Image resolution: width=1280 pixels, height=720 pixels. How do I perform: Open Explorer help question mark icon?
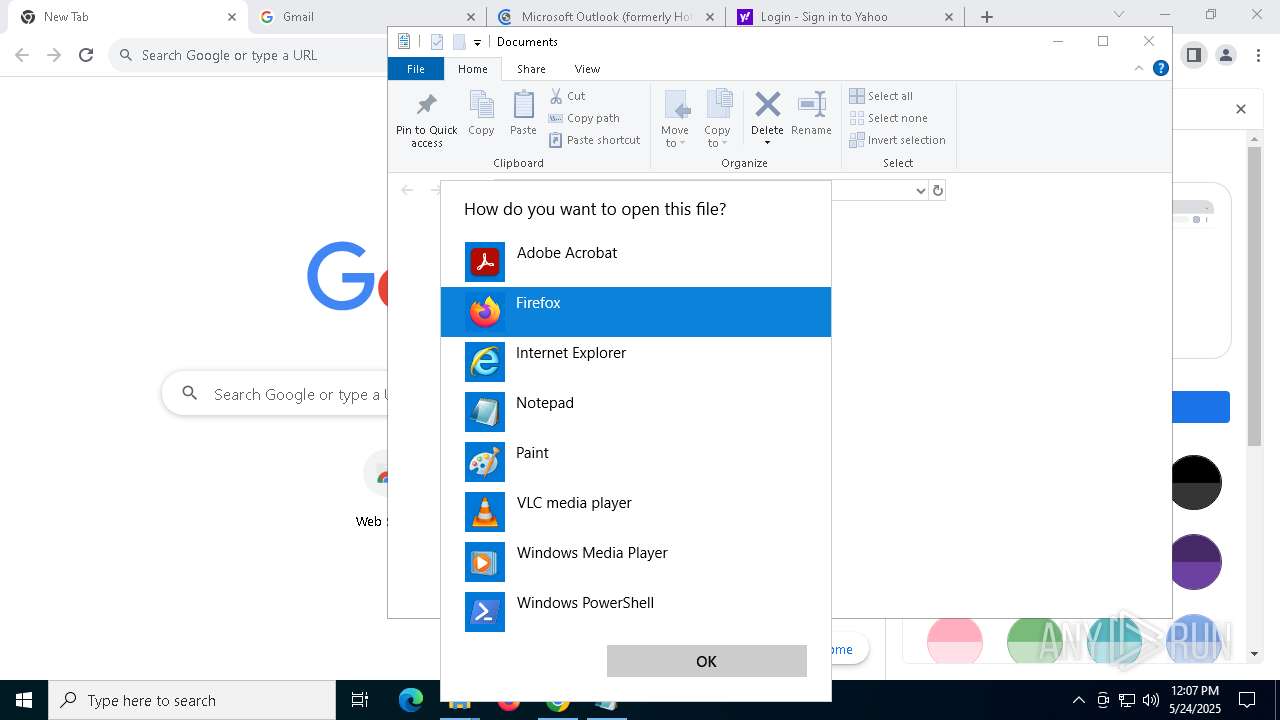tap(1161, 69)
